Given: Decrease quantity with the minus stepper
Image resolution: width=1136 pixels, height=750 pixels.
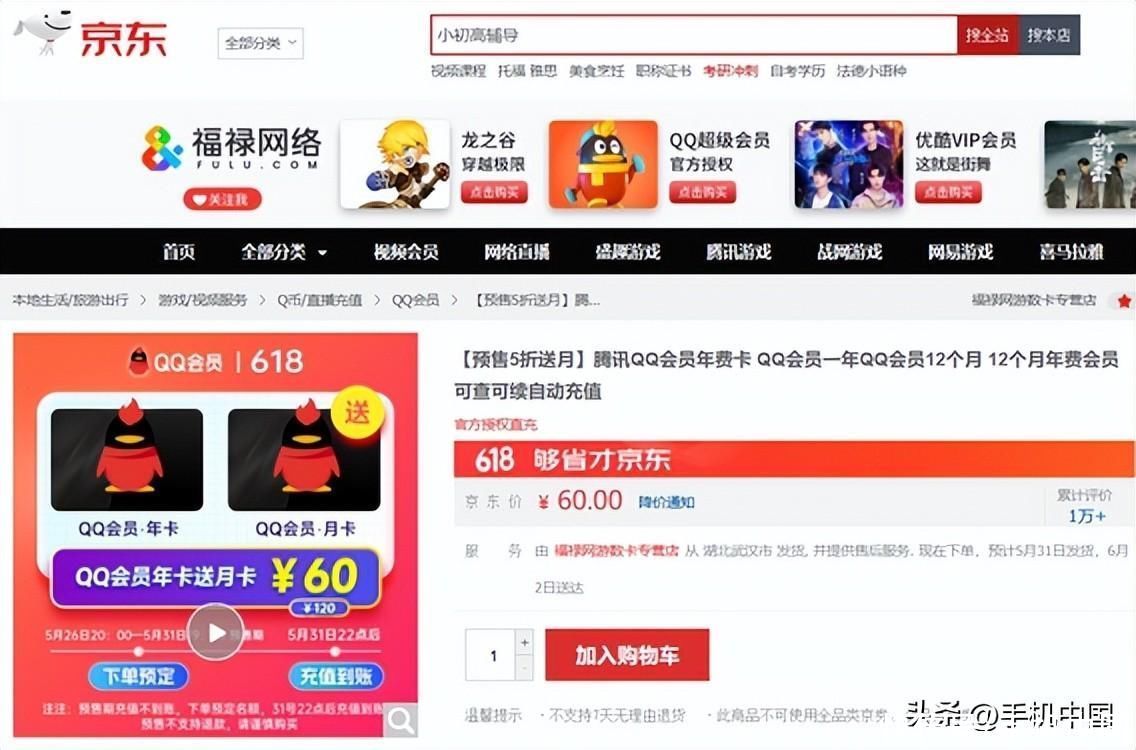Looking at the screenshot, I should click(525, 667).
